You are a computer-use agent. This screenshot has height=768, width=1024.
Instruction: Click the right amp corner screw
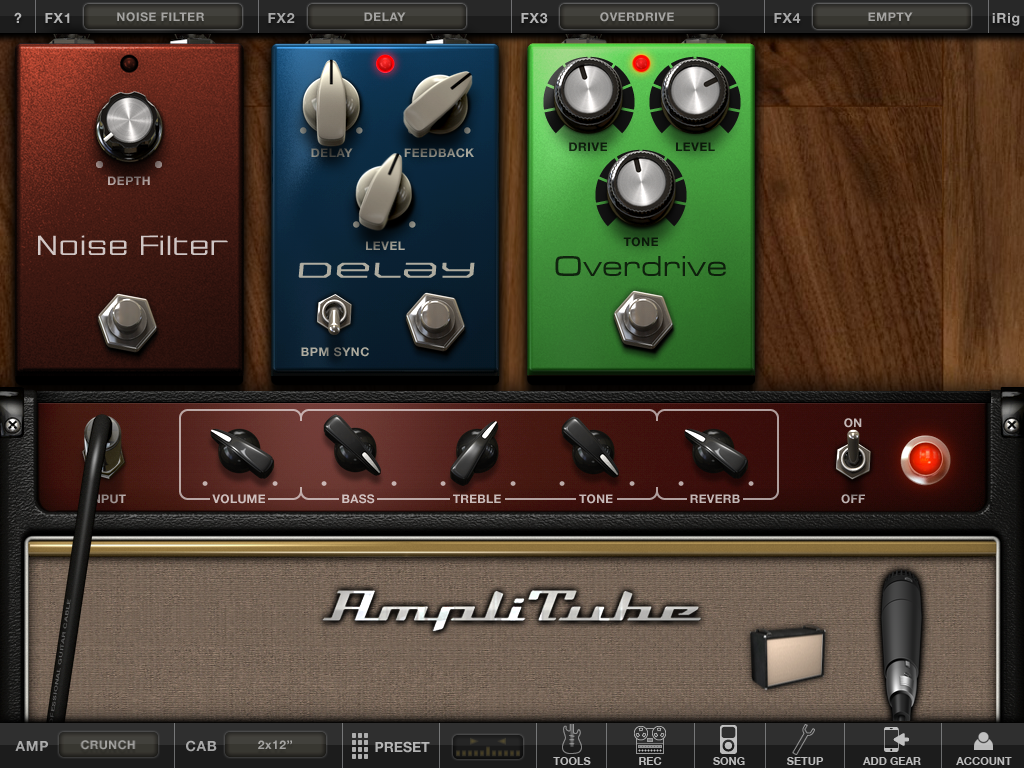click(x=1012, y=426)
